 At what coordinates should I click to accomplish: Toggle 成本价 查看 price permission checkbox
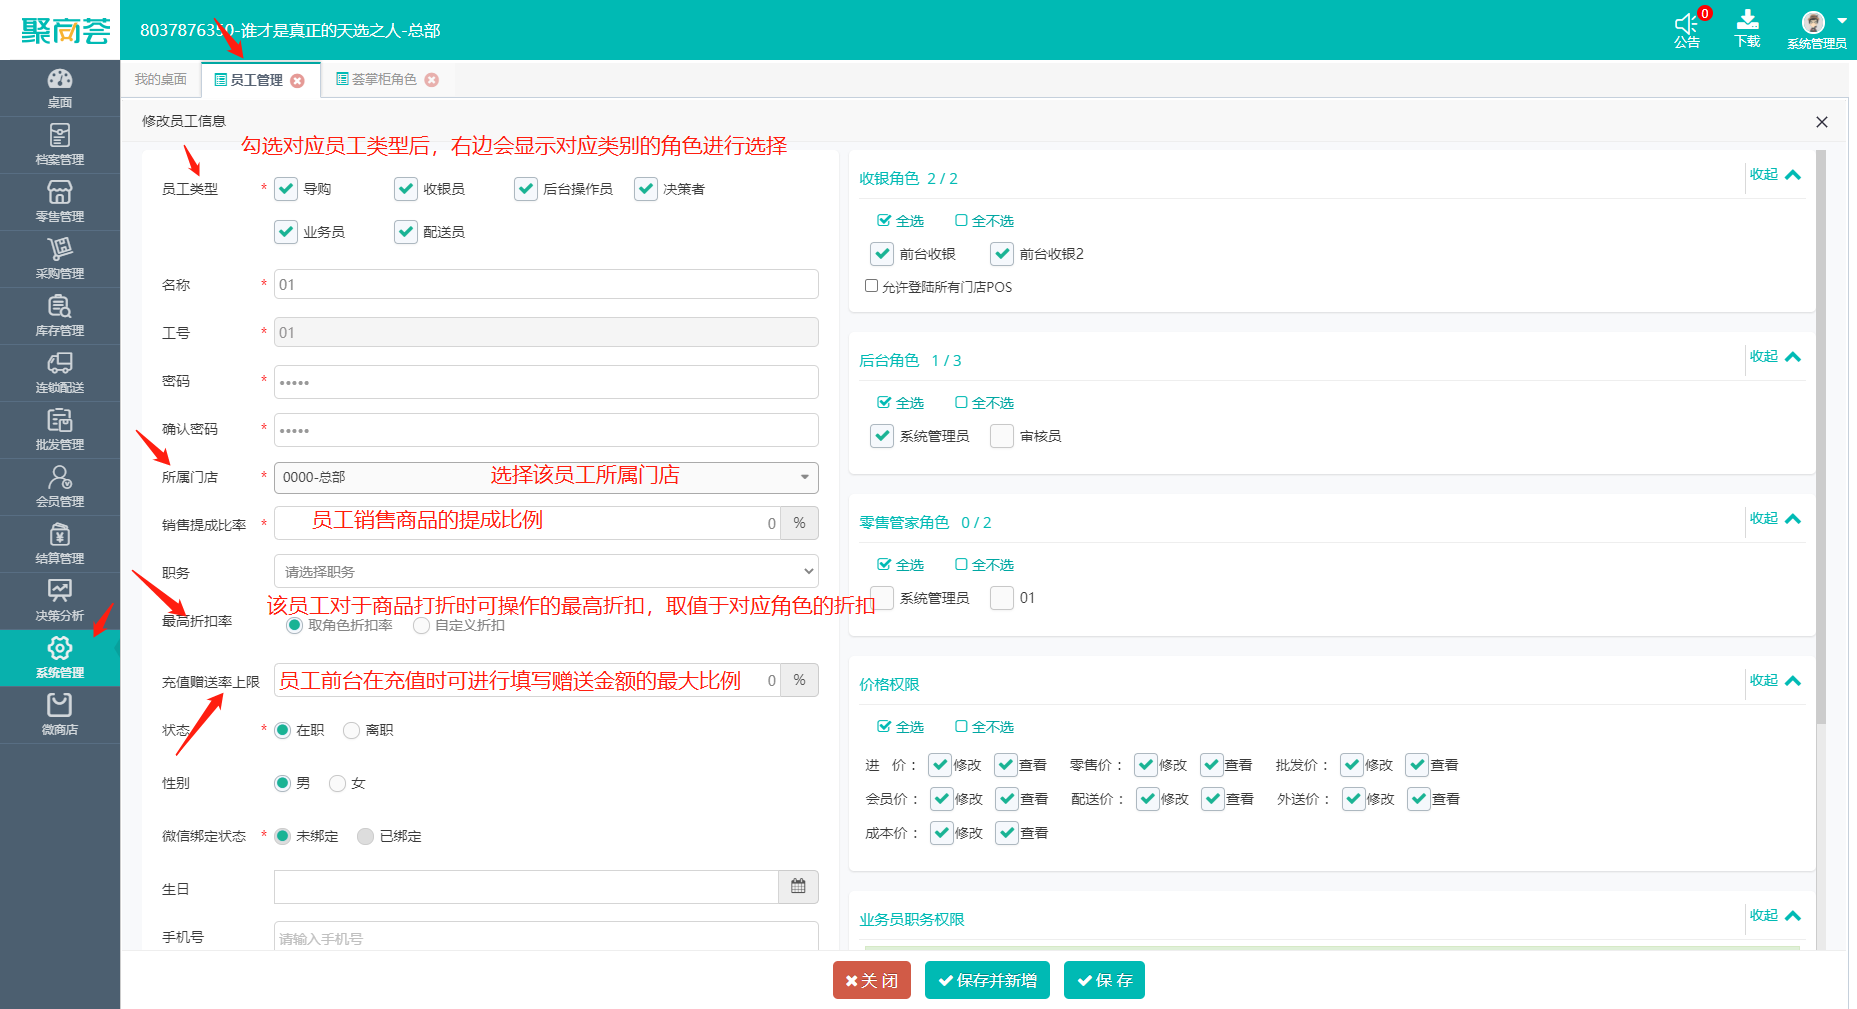[1007, 833]
